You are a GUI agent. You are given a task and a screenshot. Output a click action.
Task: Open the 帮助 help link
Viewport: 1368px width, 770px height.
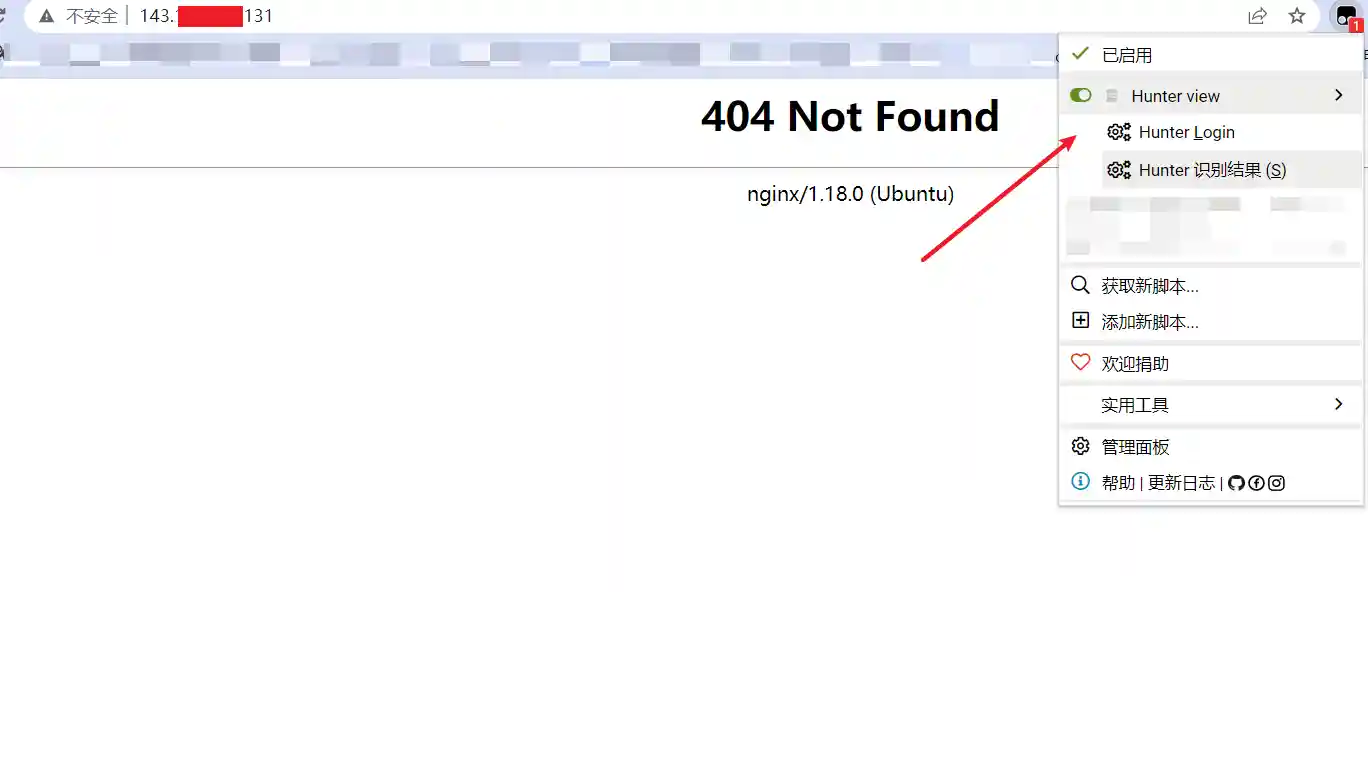(1118, 483)
